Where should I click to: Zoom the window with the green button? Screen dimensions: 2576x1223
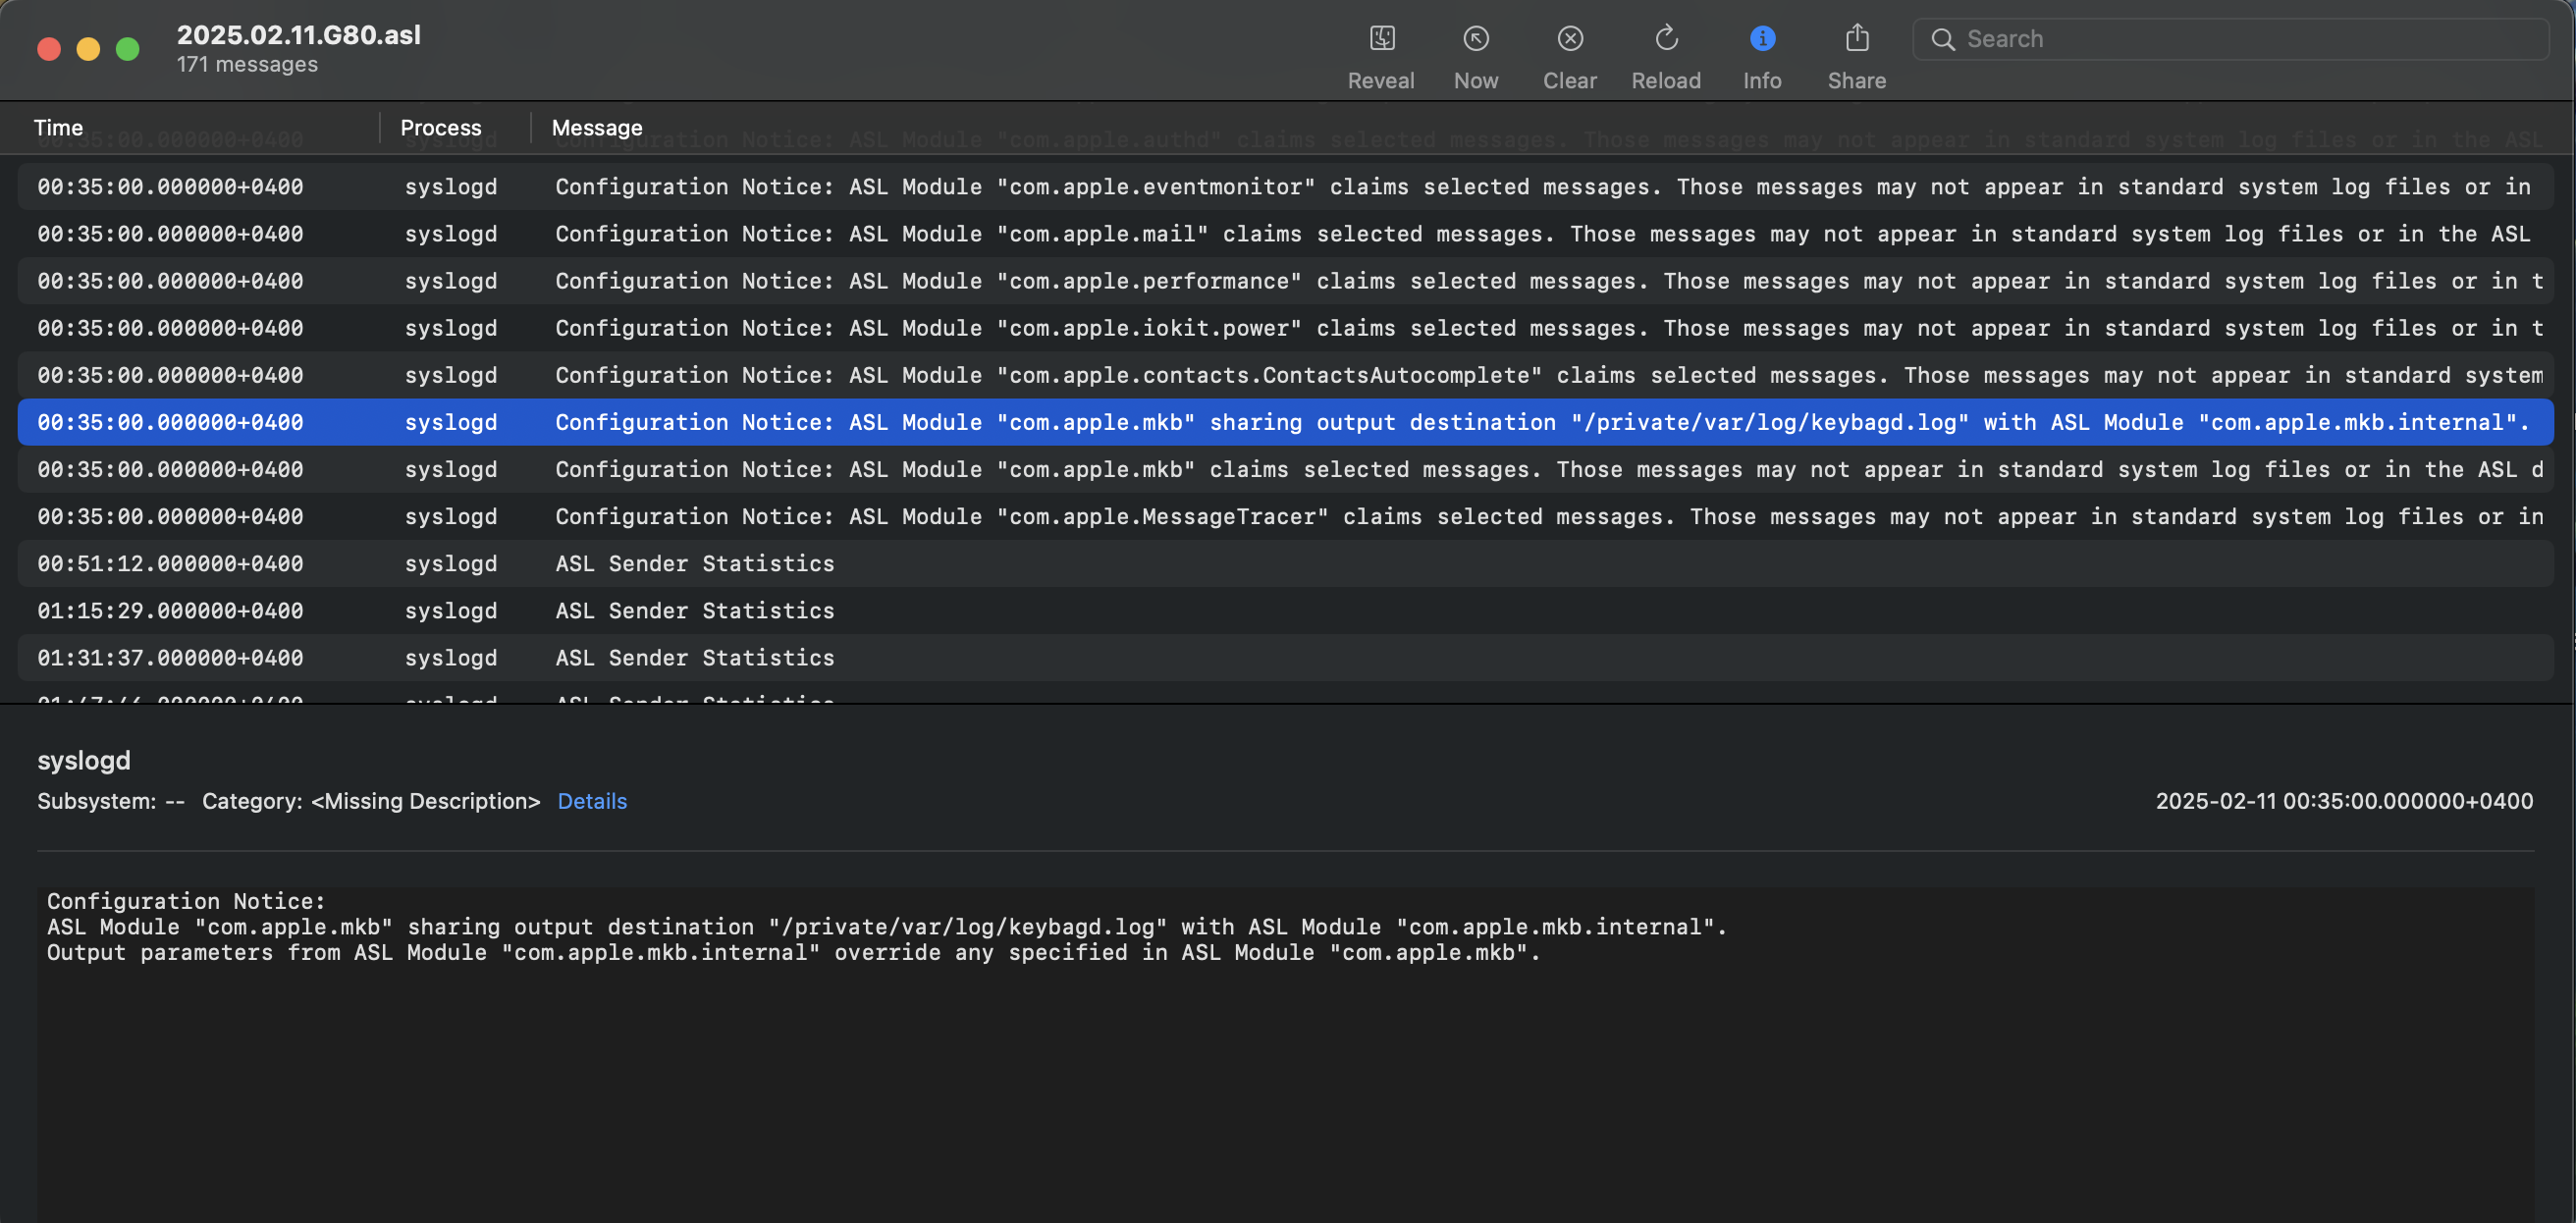tap(128, 49)
